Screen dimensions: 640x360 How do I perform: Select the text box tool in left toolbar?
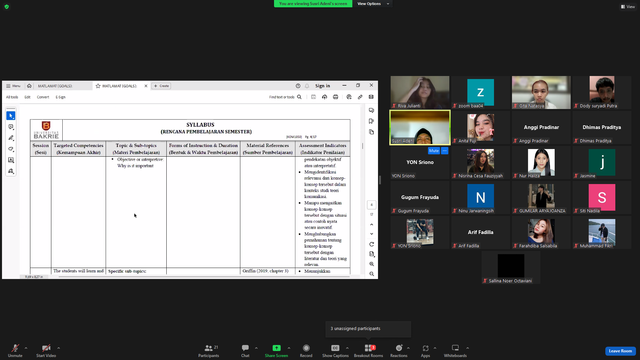click(11, 160)
